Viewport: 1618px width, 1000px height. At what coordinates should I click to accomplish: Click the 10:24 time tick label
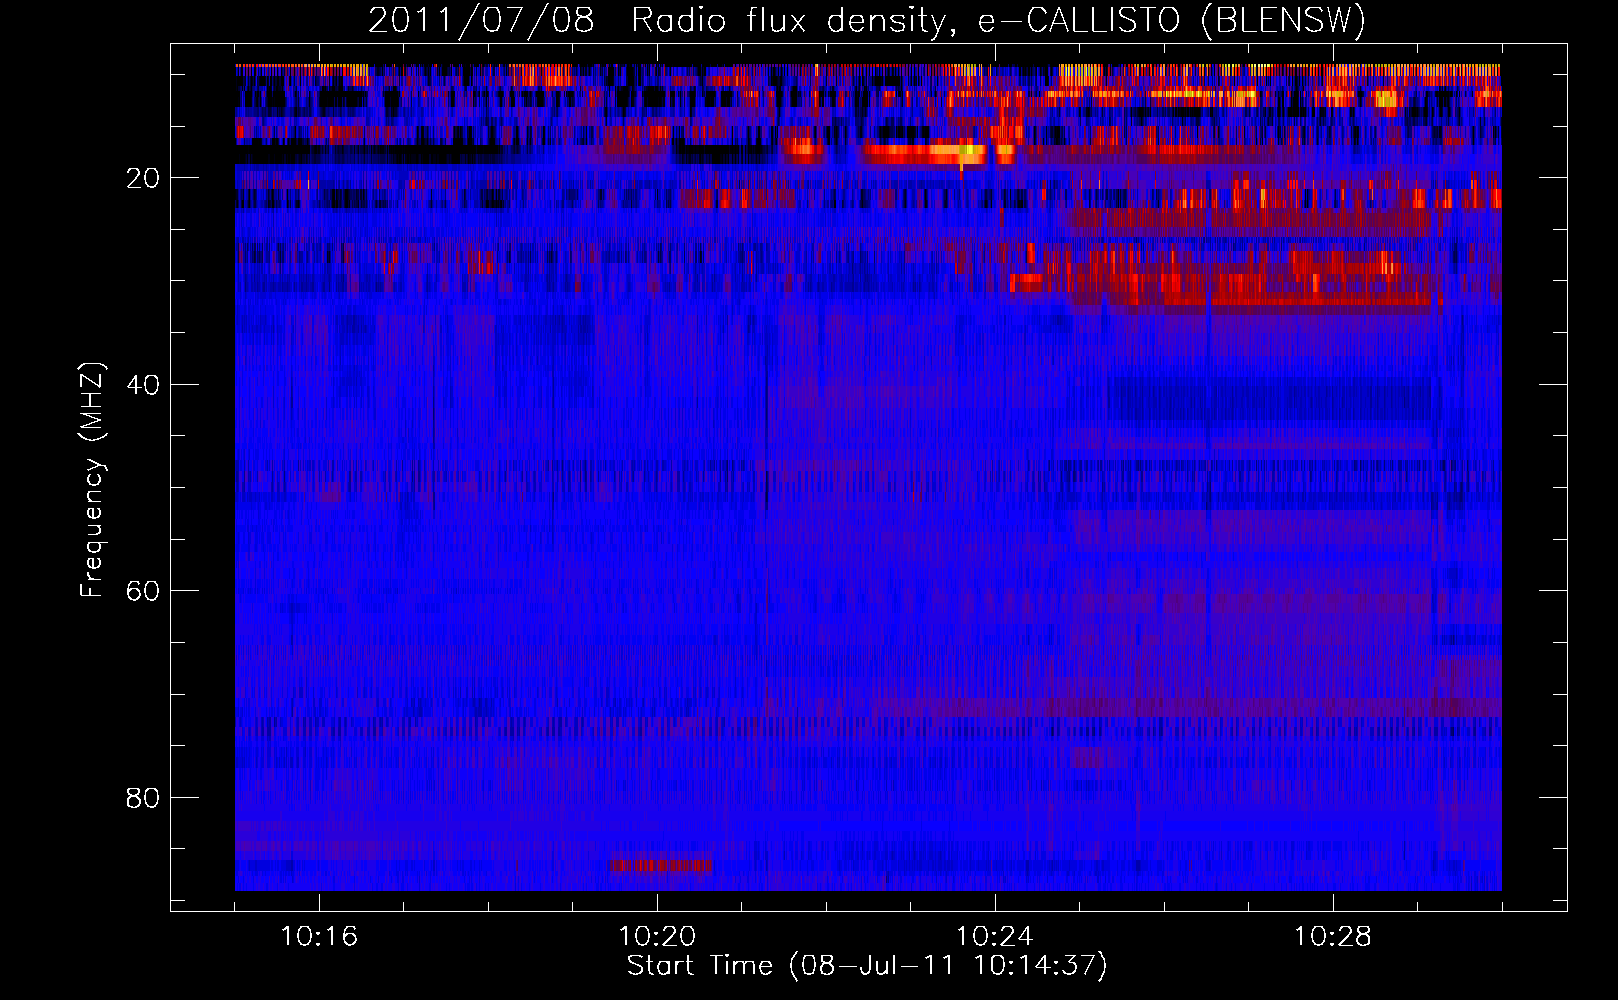point(995,936)
